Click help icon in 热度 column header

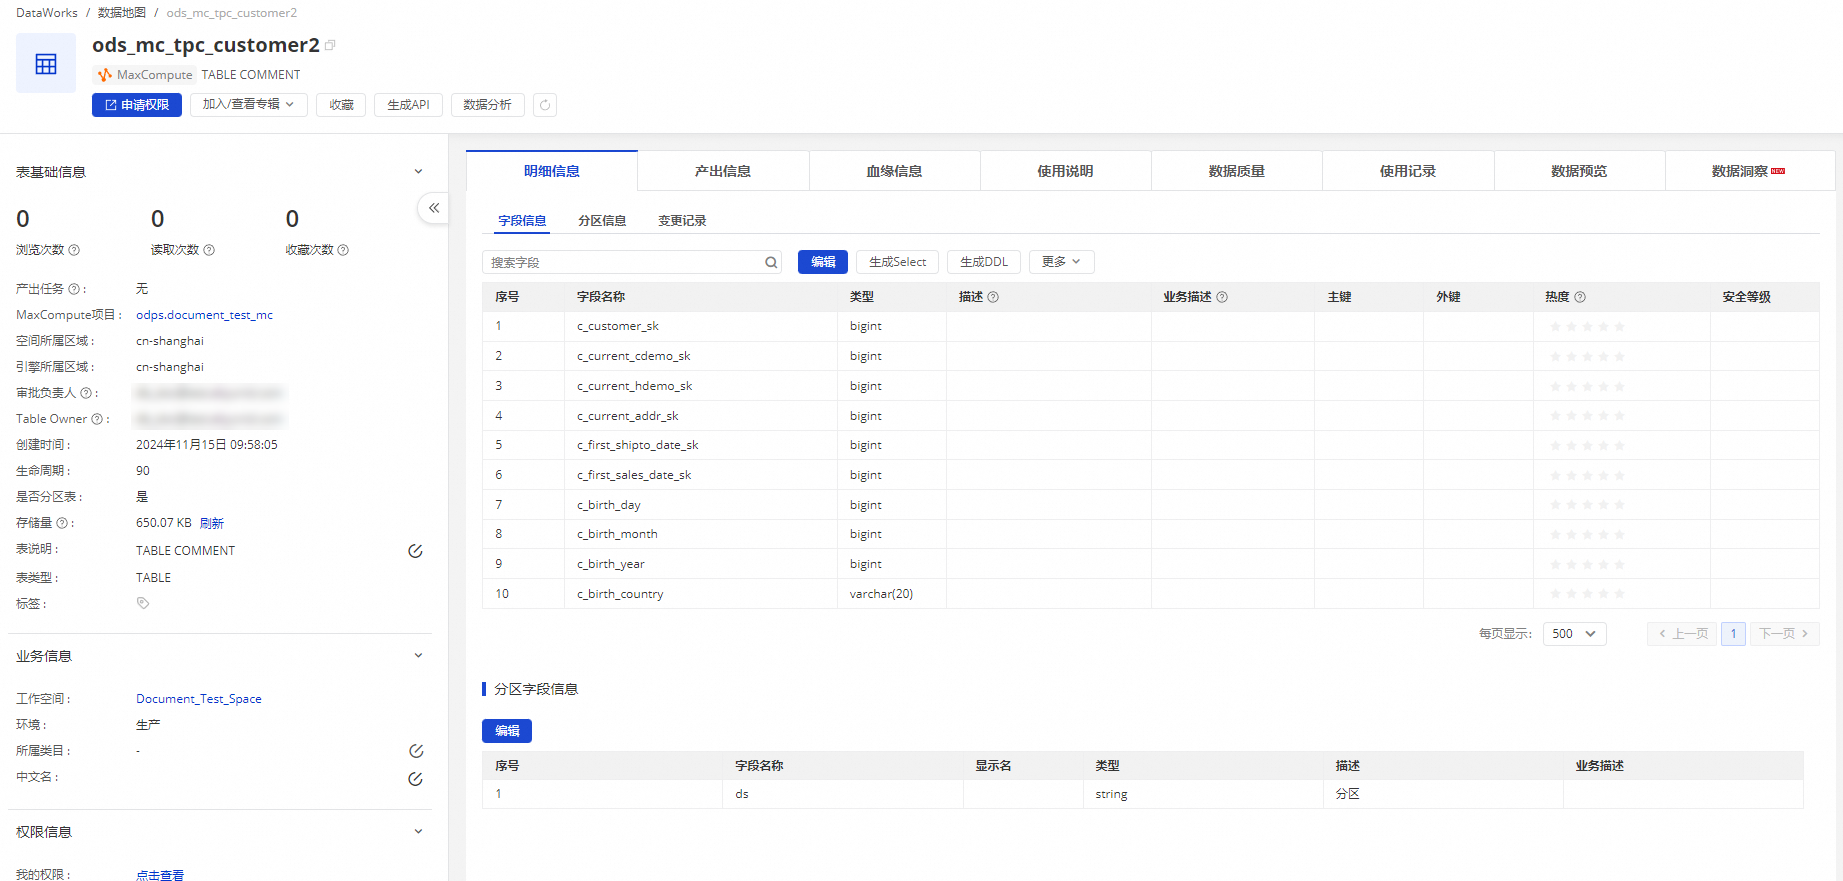1580,297
